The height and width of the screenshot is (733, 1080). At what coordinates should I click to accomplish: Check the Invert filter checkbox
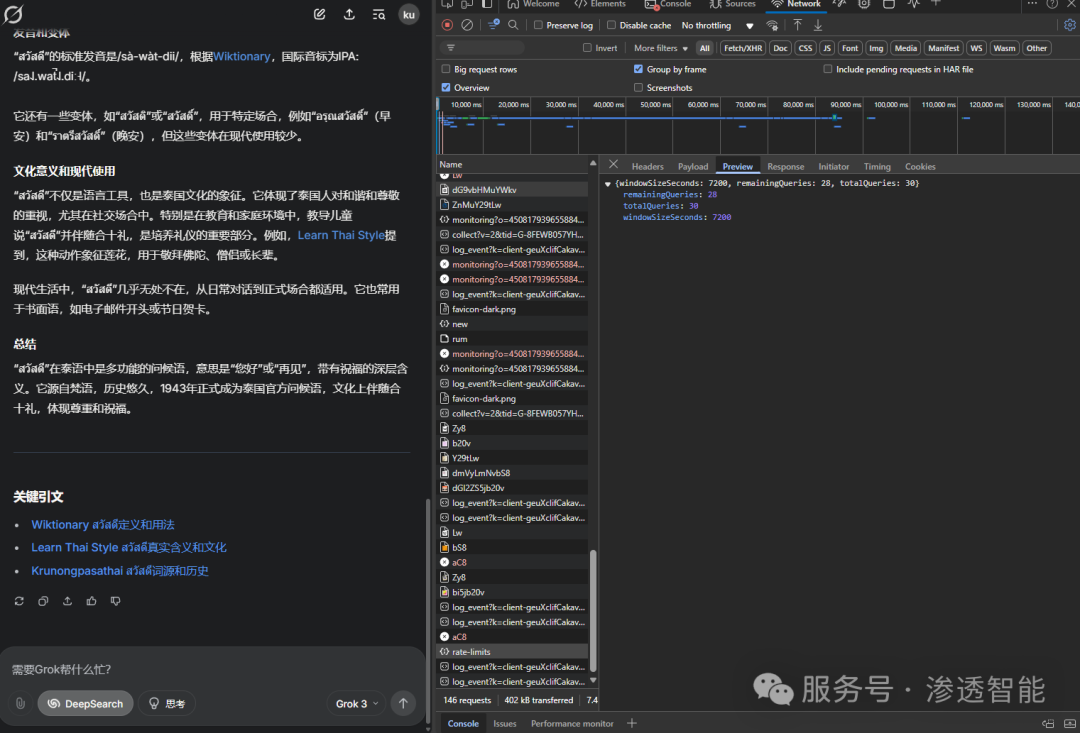pos(588,48)
